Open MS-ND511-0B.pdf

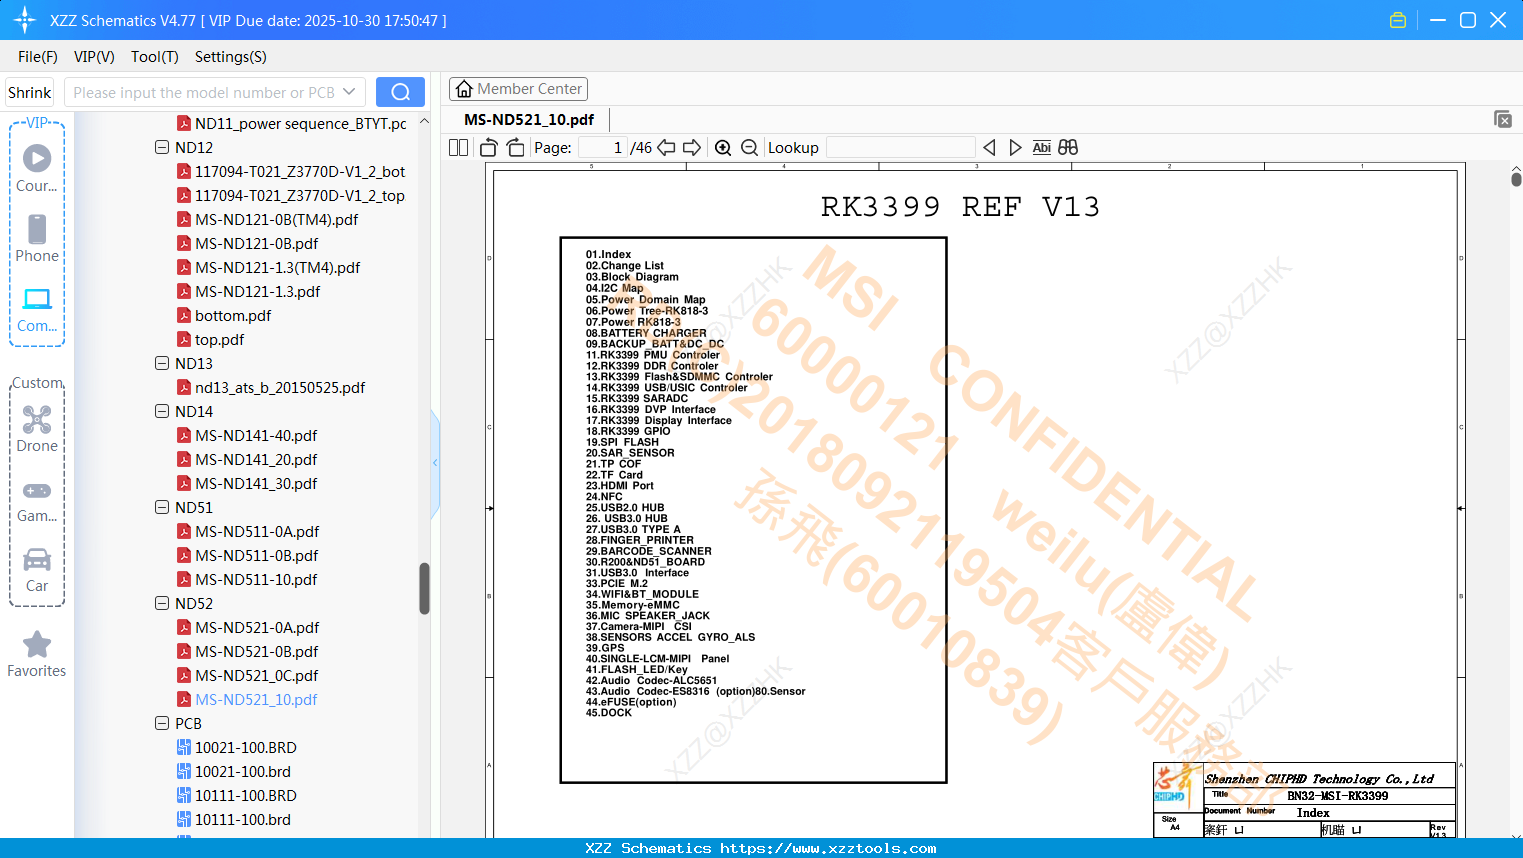click(256, 556)
